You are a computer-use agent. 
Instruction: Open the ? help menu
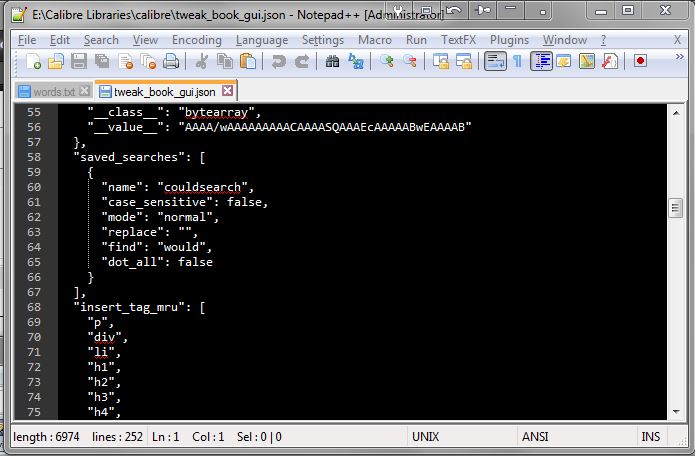pos(603,40)
